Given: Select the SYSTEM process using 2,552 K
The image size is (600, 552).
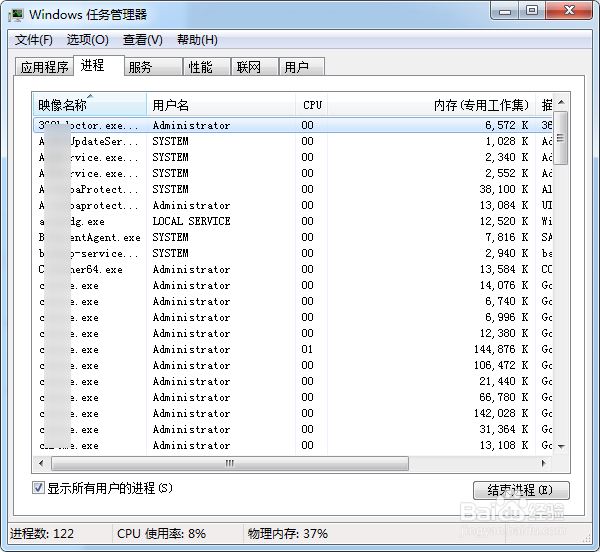Looking at the screenshot, I should (293, 173).
